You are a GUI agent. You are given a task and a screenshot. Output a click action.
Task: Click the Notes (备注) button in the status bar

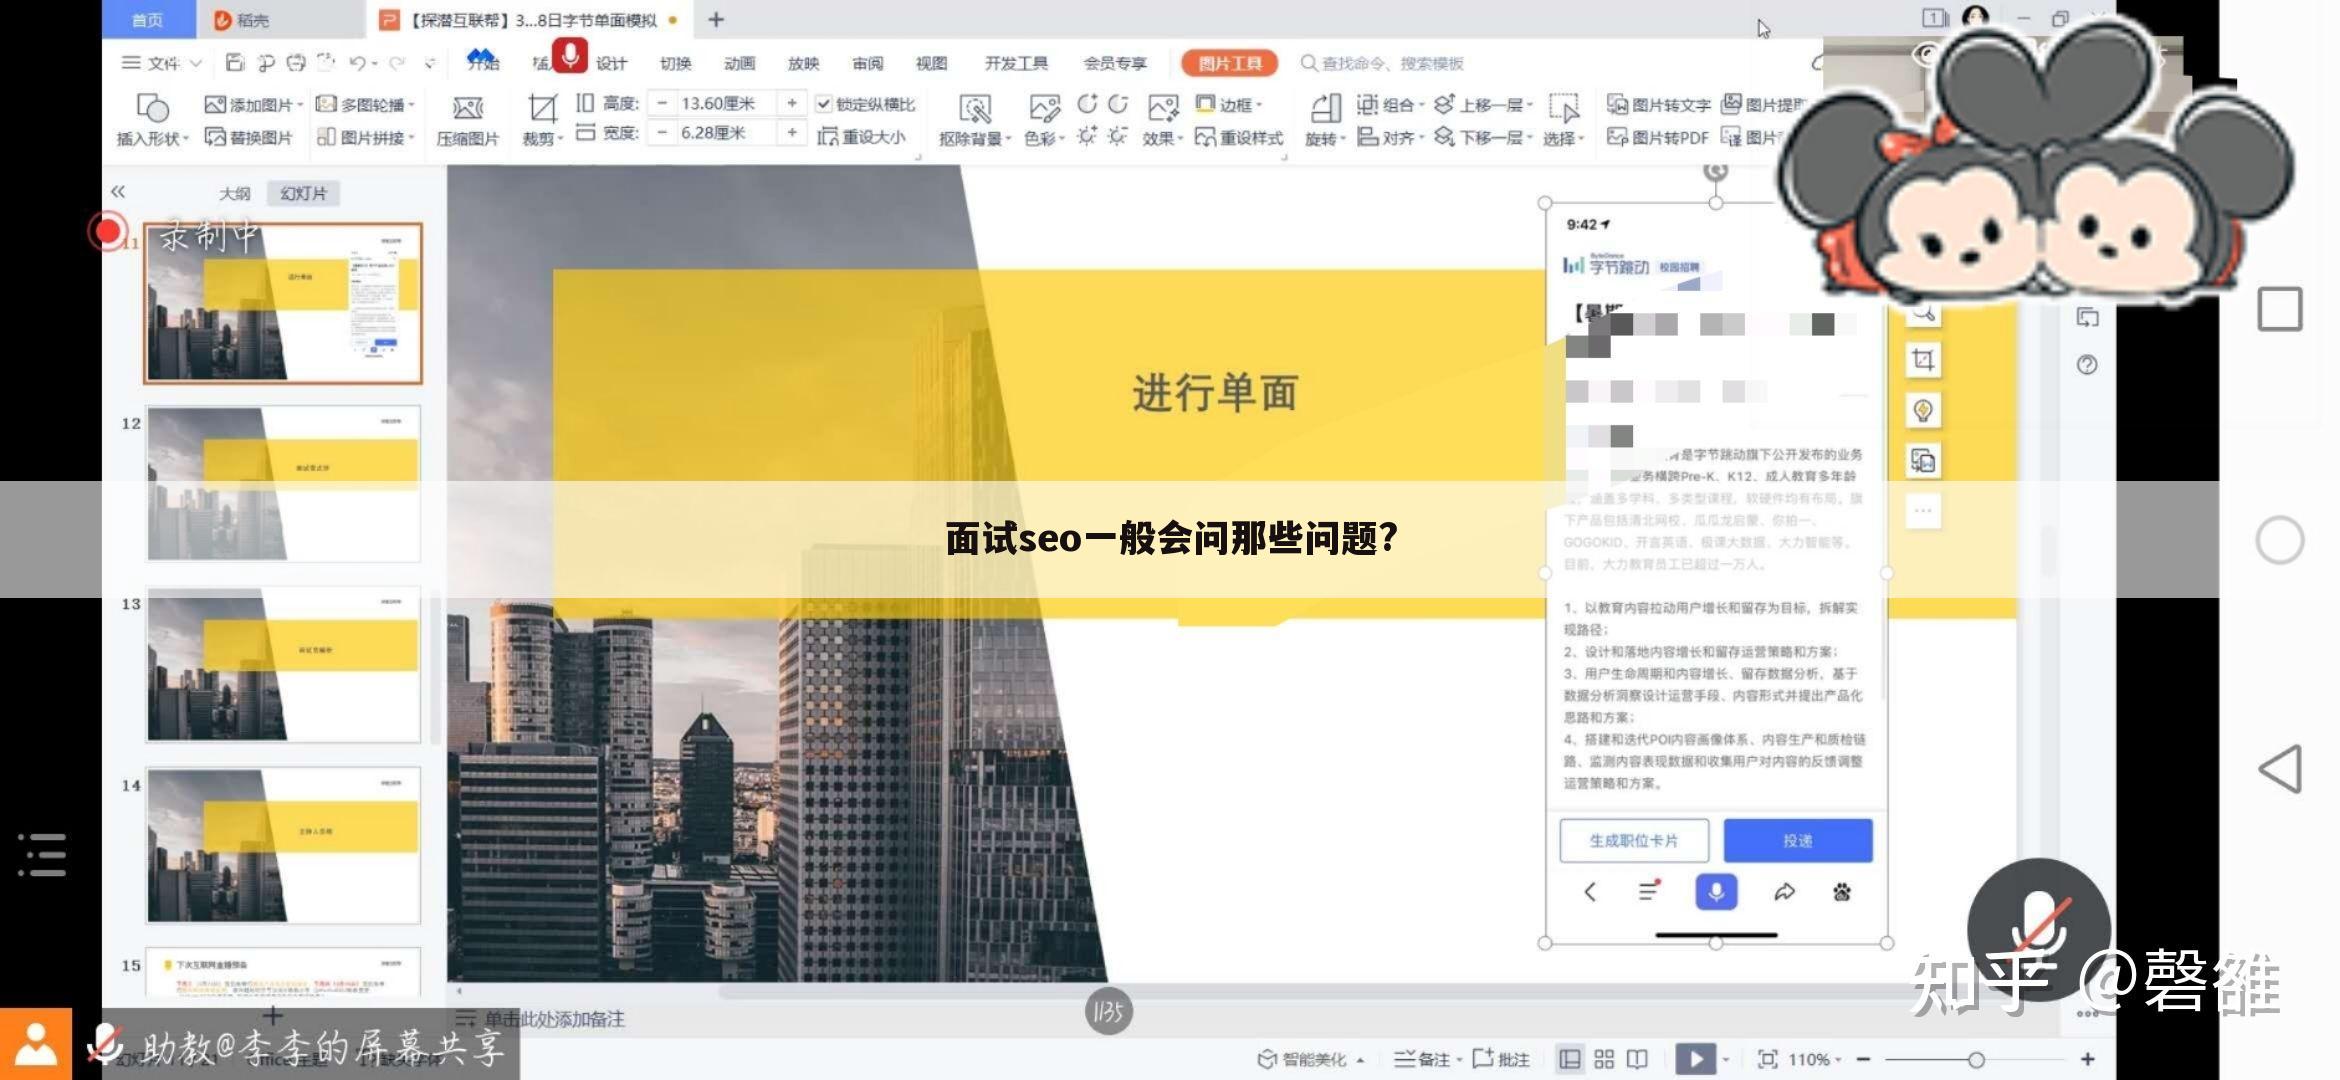pos(1422,1059)
